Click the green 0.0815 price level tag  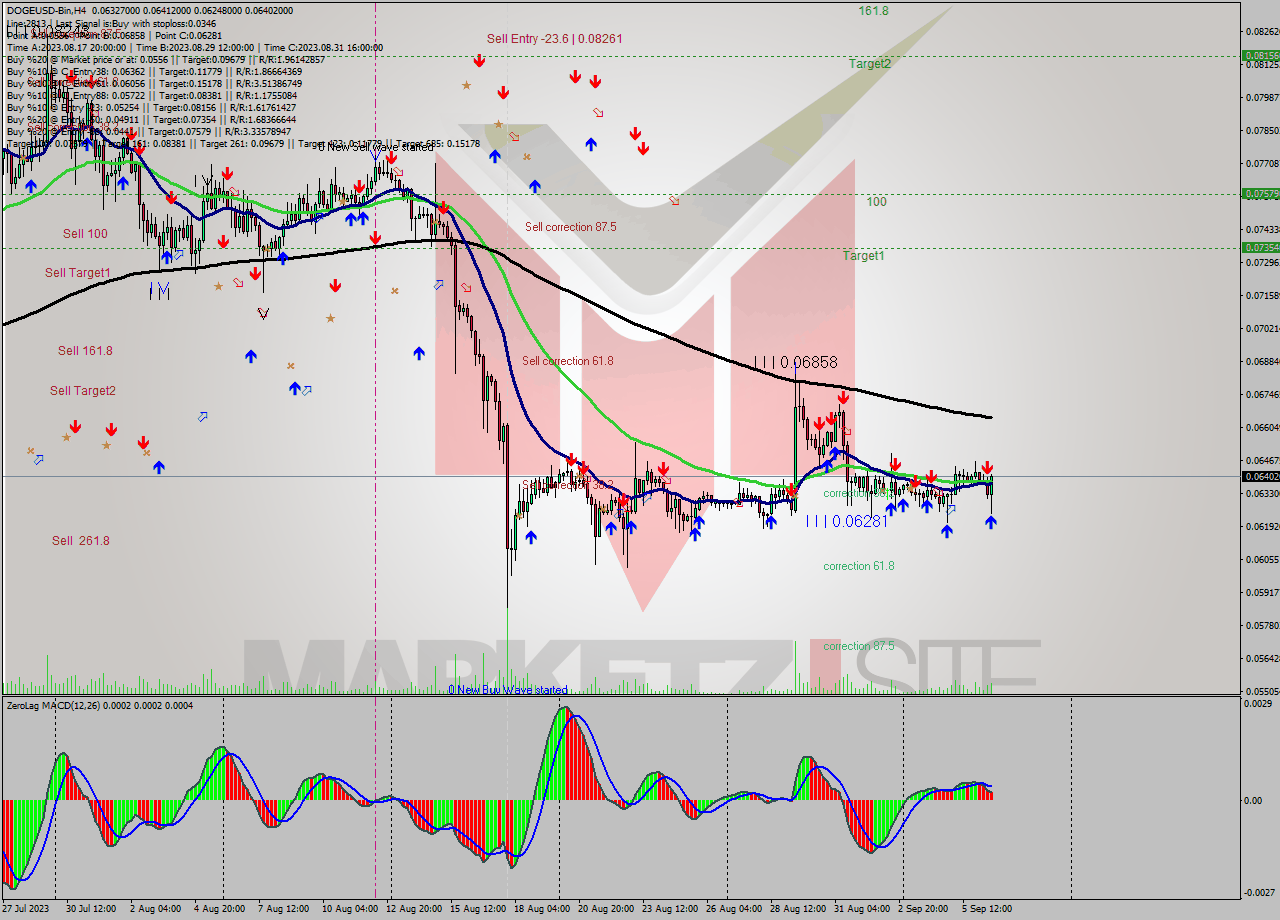point(1260,56)
